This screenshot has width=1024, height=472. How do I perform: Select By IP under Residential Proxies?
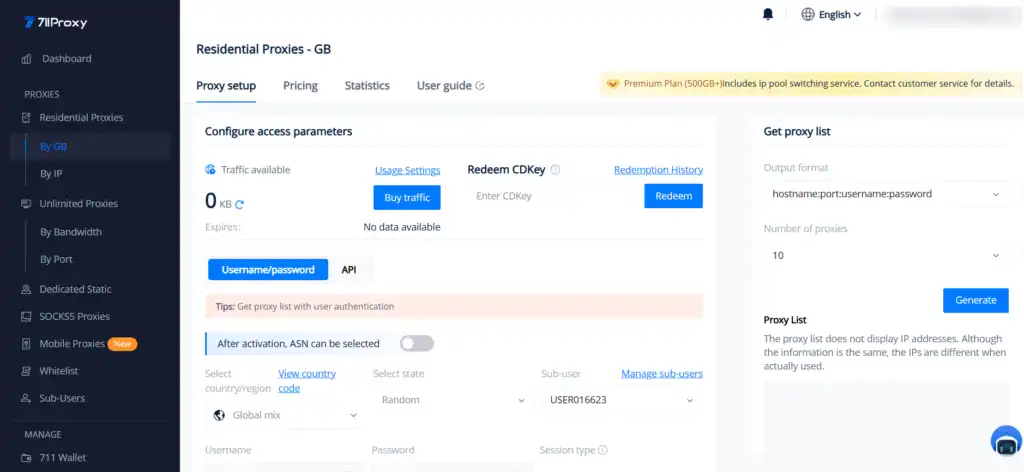pyautogui.click(x=51, y=174)
